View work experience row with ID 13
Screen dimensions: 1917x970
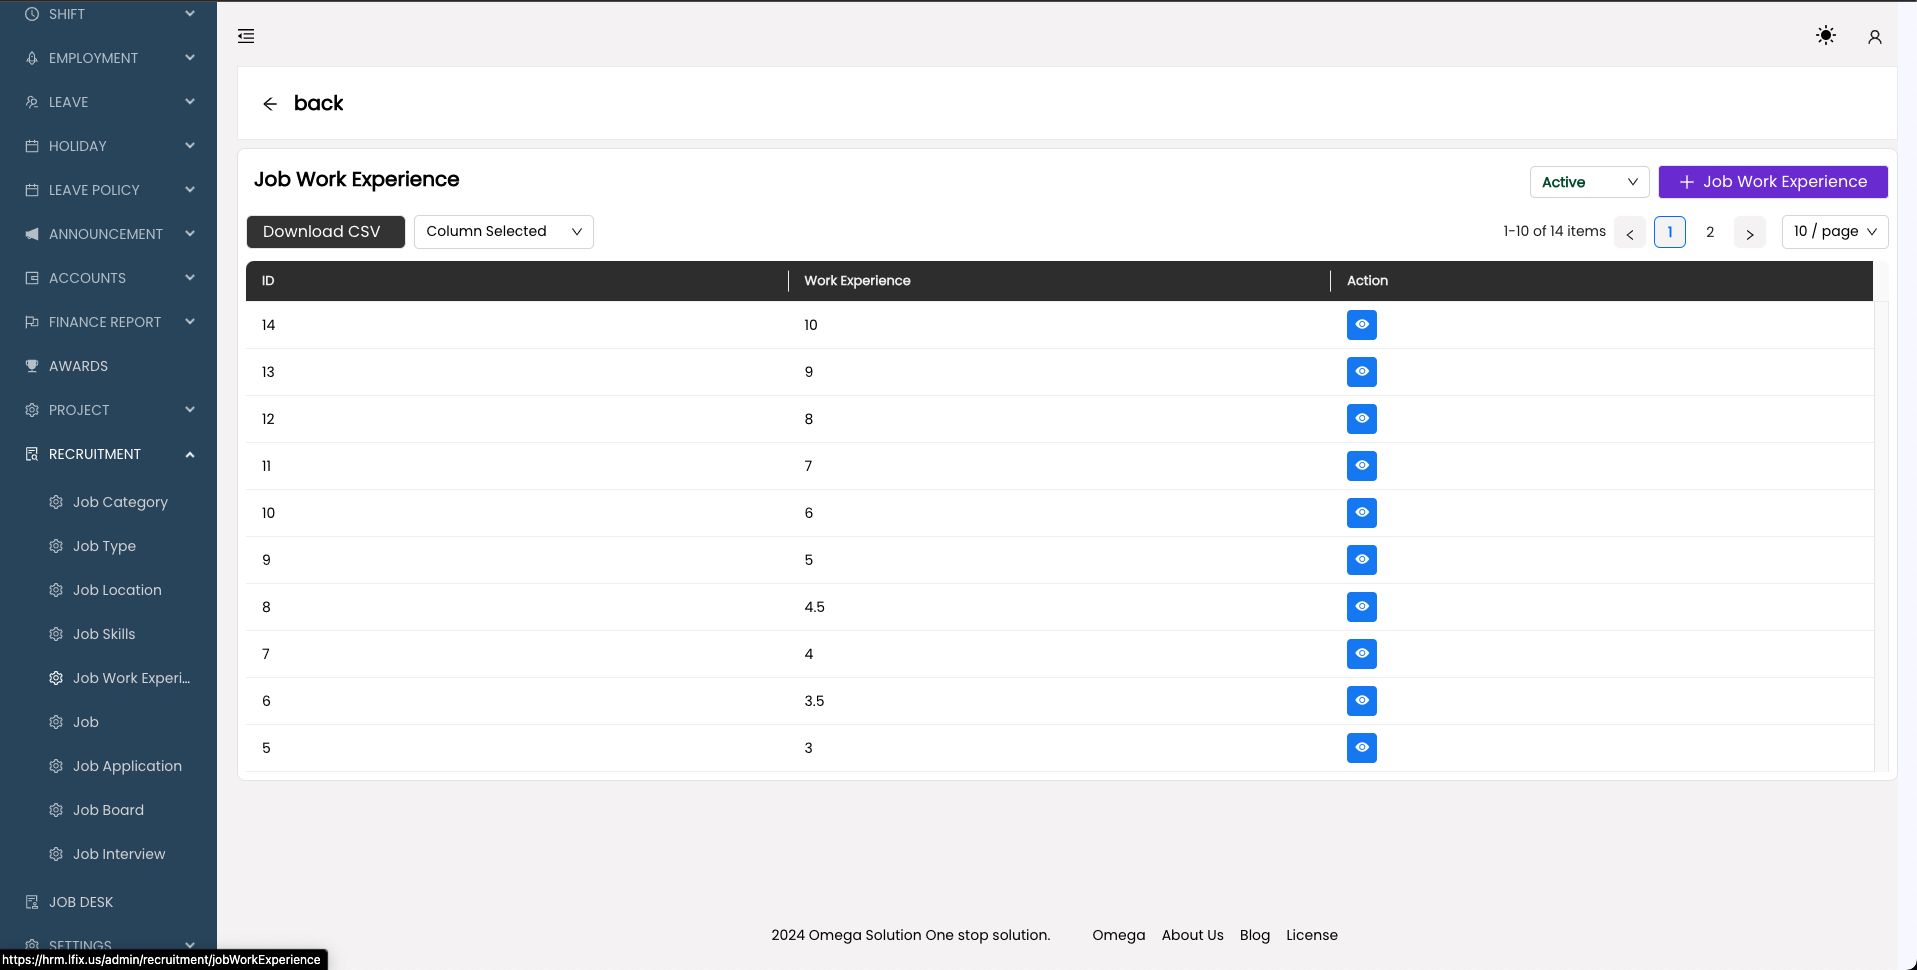click(1361, 372)
